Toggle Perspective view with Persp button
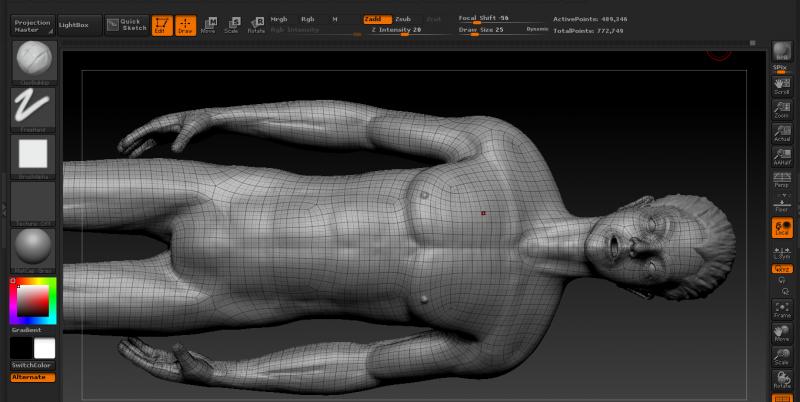 pyautogui.click(x=782, y=181)
